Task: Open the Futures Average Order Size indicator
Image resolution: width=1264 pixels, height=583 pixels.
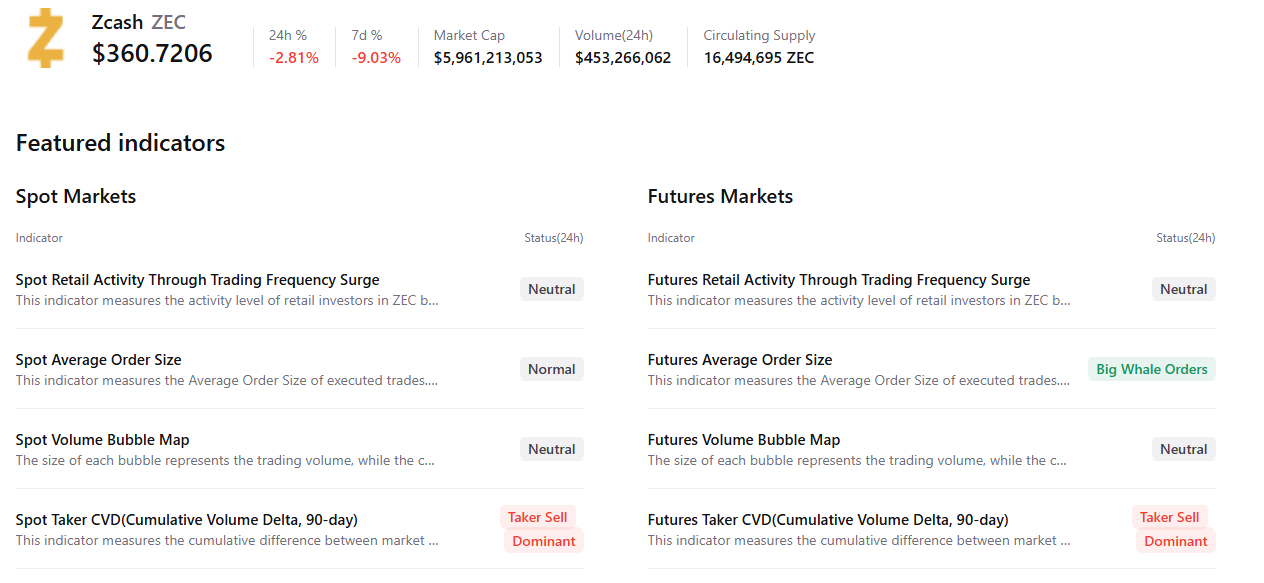Action: (739, 360)
